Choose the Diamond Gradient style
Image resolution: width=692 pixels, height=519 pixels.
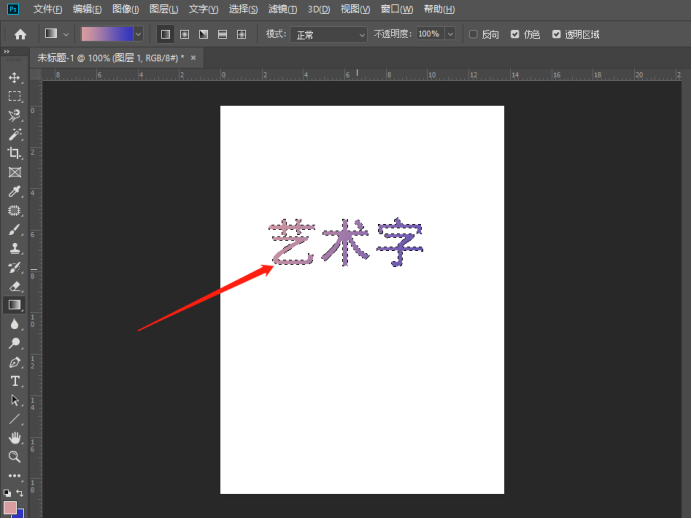(241, 34)
